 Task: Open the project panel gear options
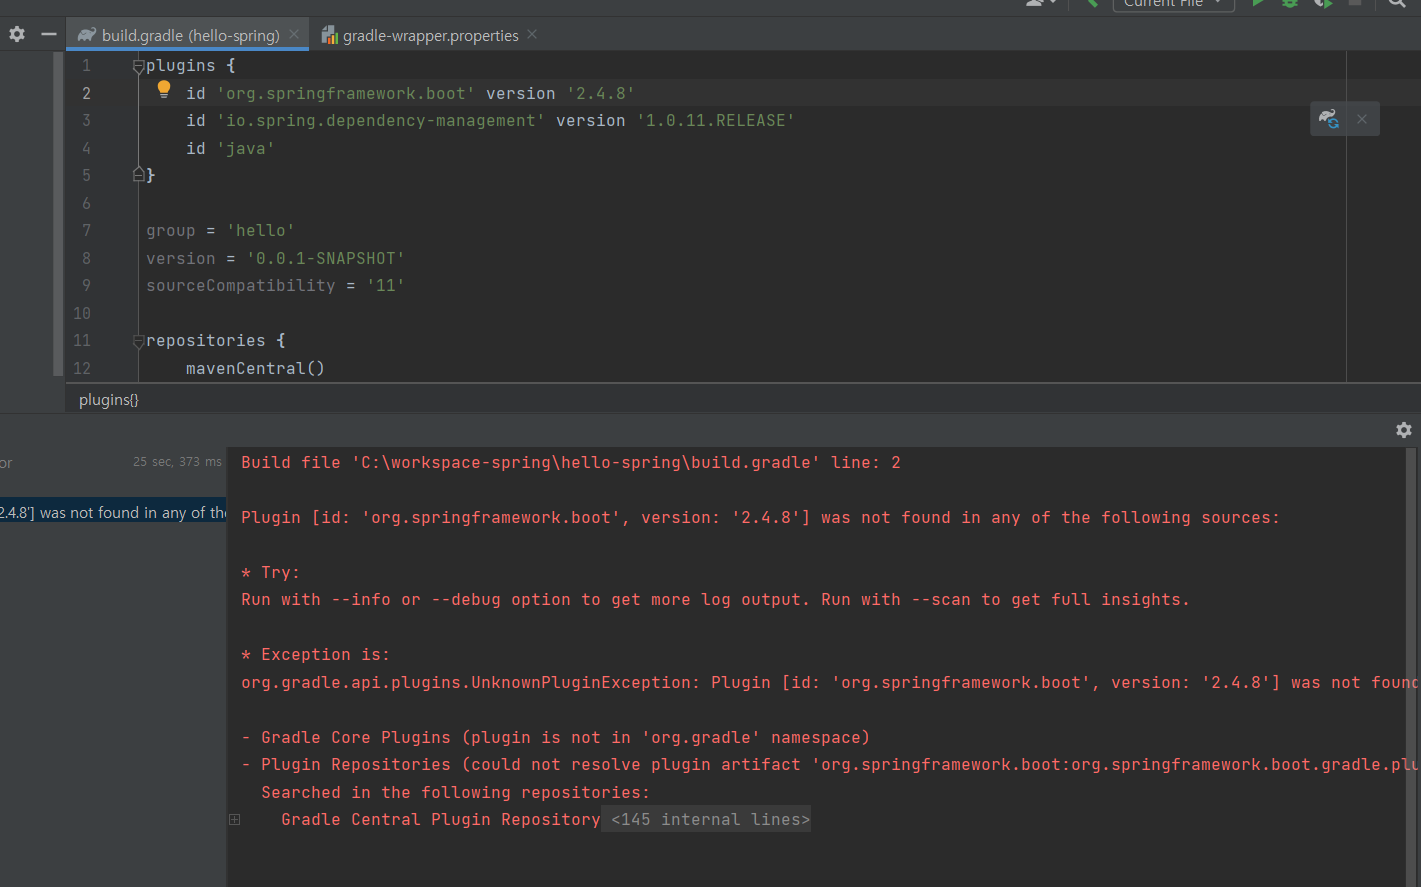[17, 34]
